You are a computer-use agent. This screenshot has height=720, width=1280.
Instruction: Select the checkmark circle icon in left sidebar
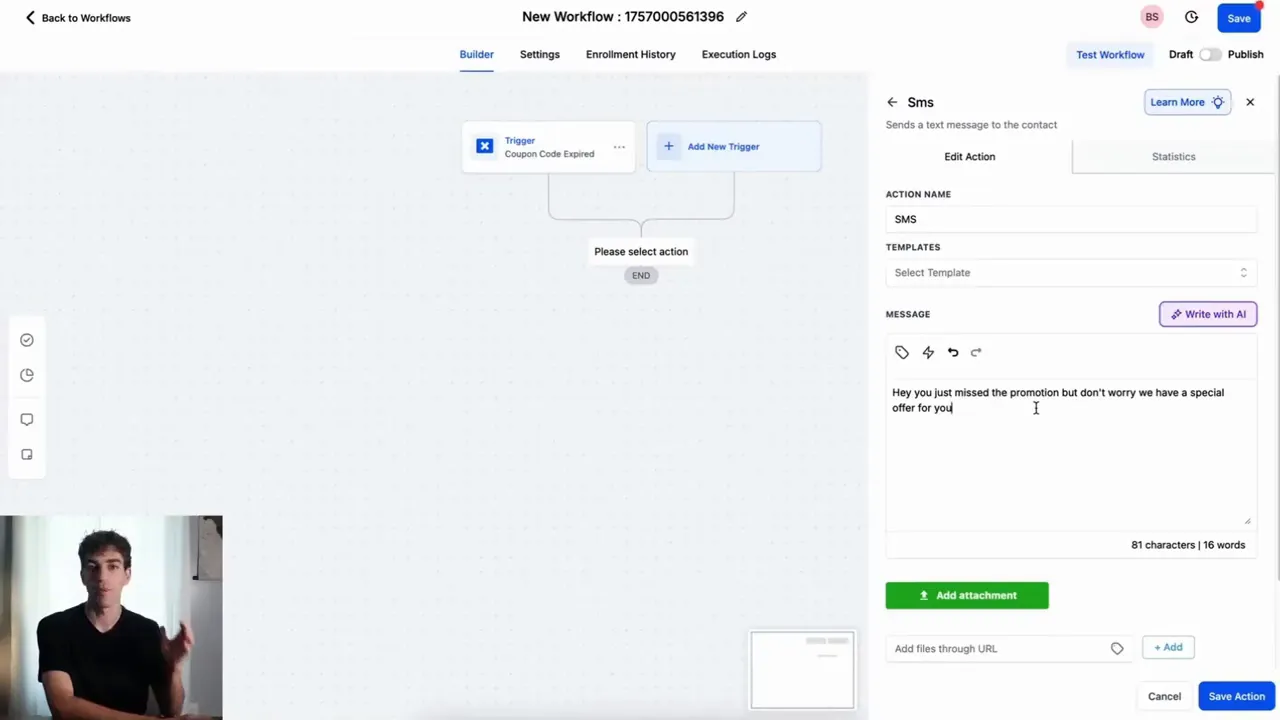27,340
